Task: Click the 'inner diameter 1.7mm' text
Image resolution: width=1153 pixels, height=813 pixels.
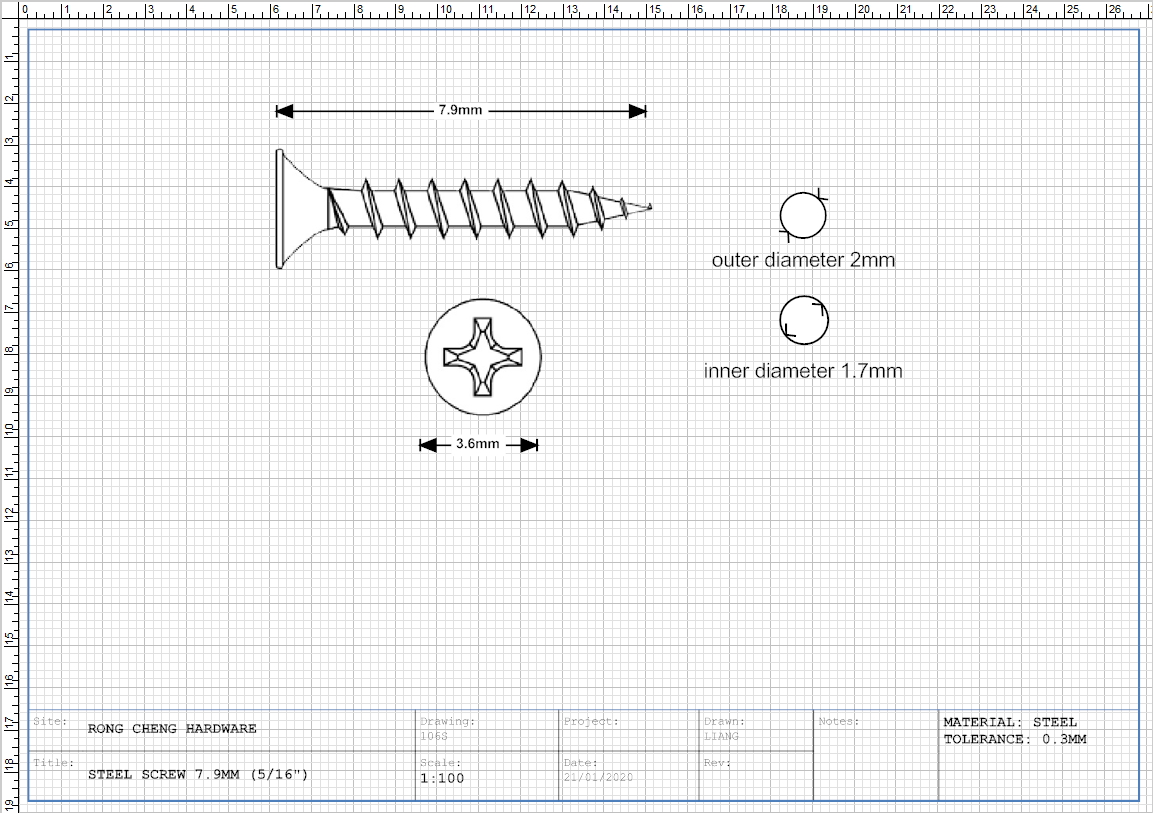Action: click(803, 371)
